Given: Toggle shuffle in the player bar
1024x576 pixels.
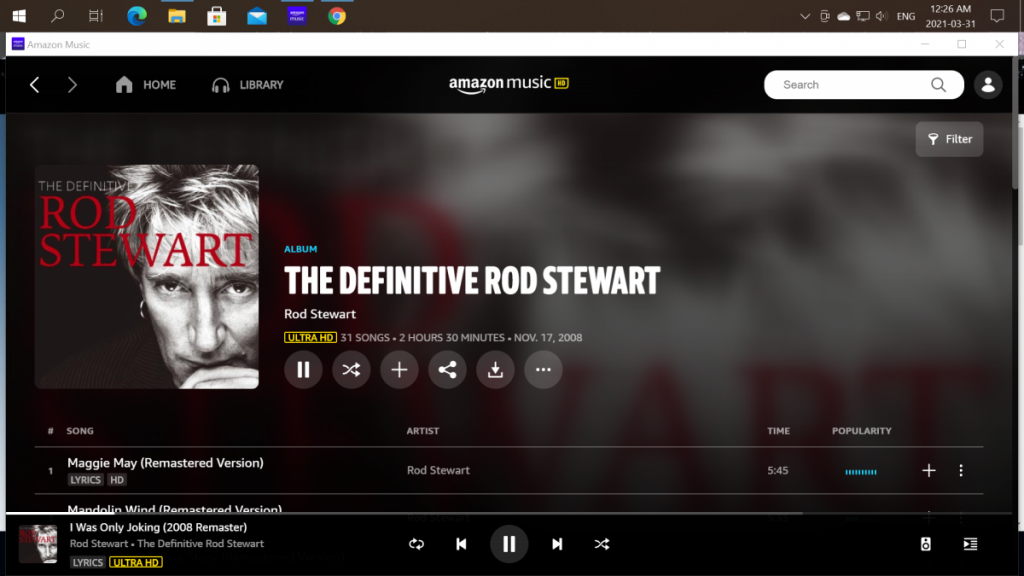Looking at the screenshot, I should click(x=602, y=544).
